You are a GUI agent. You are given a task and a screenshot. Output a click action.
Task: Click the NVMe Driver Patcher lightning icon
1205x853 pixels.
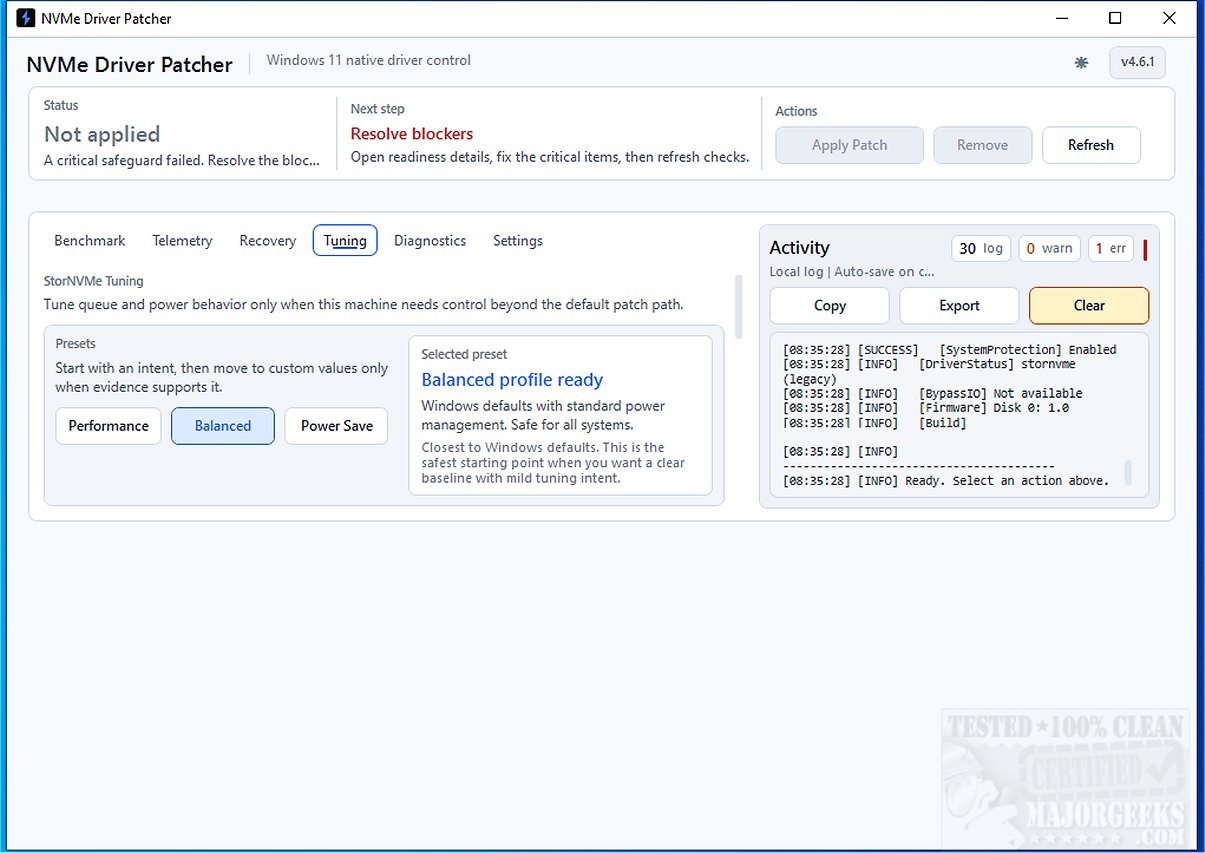[x=26, y=18]
